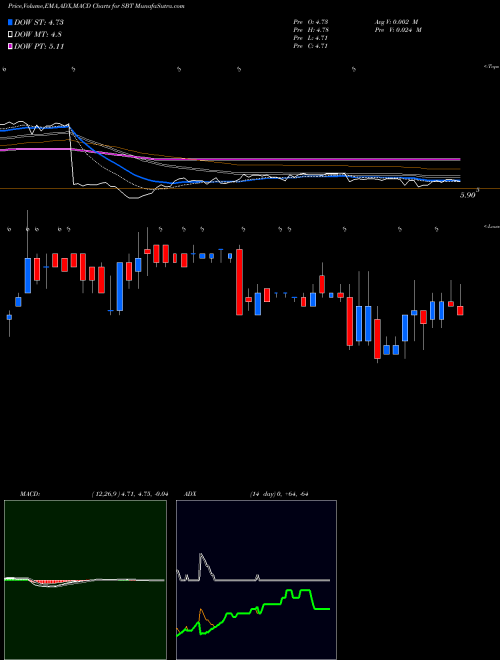
Task: Click the chart title mentioning MunafaSutra.com
Action: coord(96,6)
